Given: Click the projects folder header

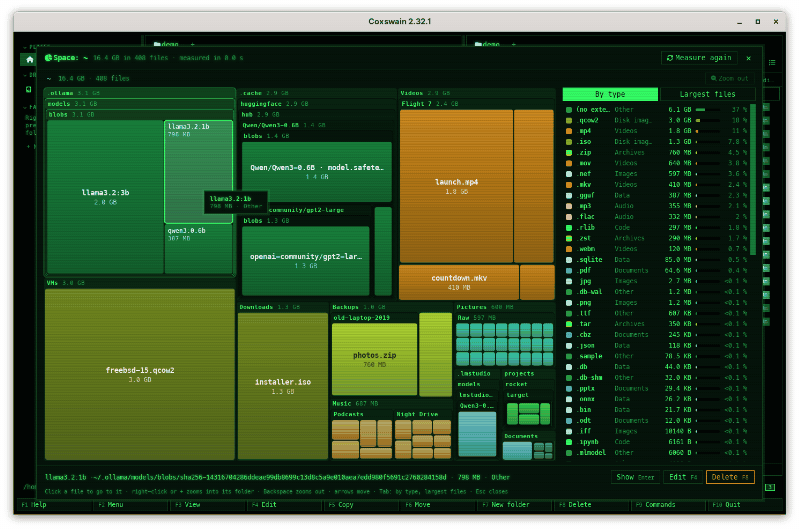Looking at the screenshot, I should tap(528, 374).
